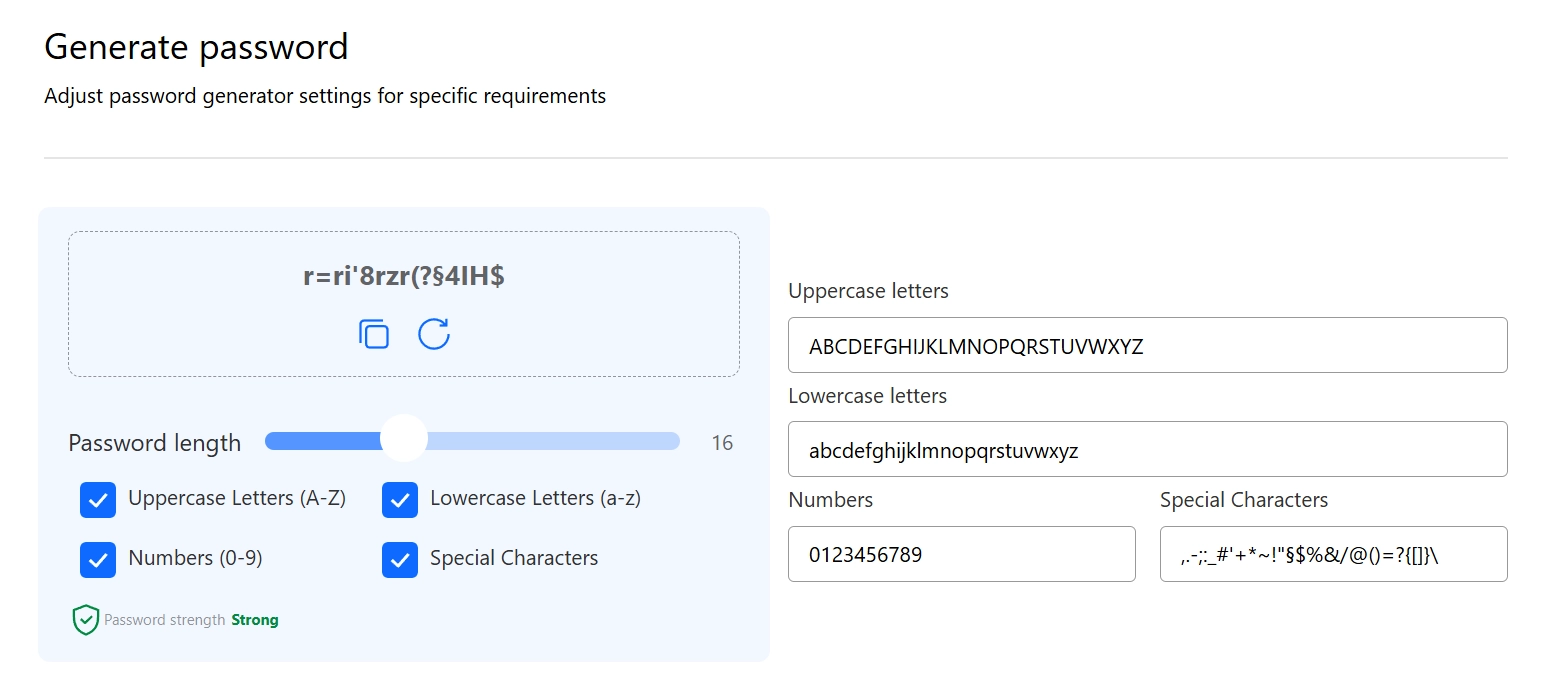The height and width of the screenshot is (699, 1545).
Task: Focus the Lowercase letters input field
Action: pos(1147,449)
